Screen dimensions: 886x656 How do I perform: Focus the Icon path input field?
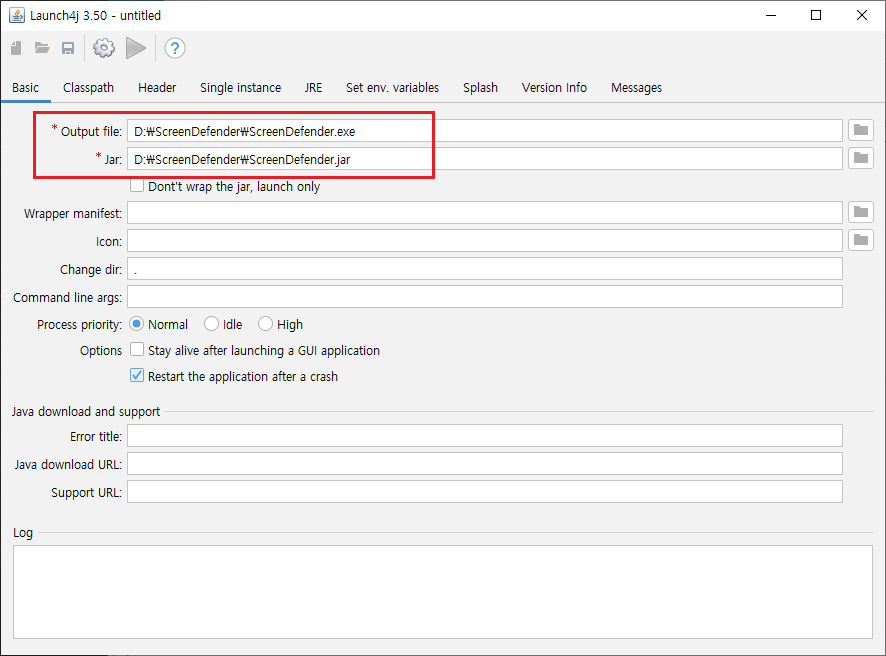coord(485,241)
